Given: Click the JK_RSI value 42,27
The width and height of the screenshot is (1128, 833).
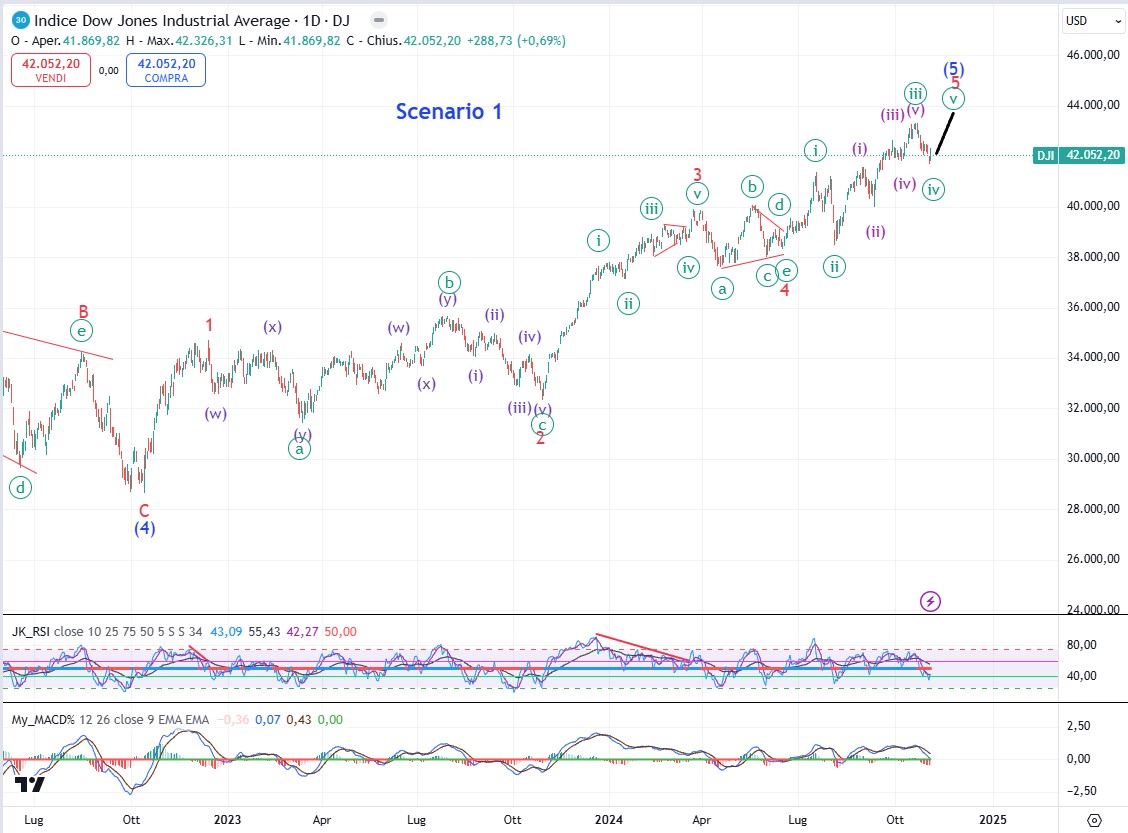Looking at the screenshot, I should tap(302, 632).
